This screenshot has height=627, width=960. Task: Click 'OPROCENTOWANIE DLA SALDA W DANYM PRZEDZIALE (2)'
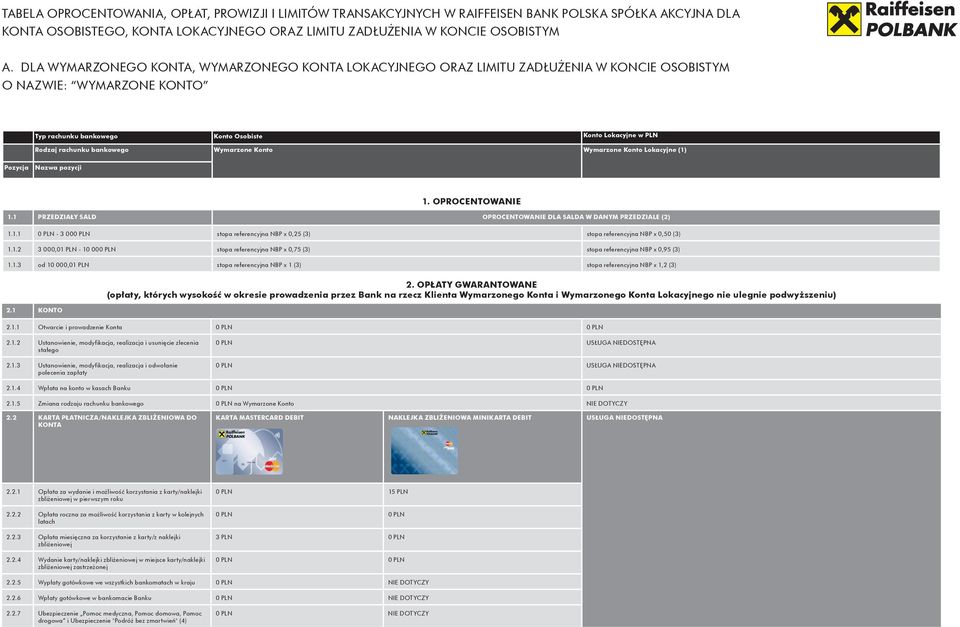point(576,217)
